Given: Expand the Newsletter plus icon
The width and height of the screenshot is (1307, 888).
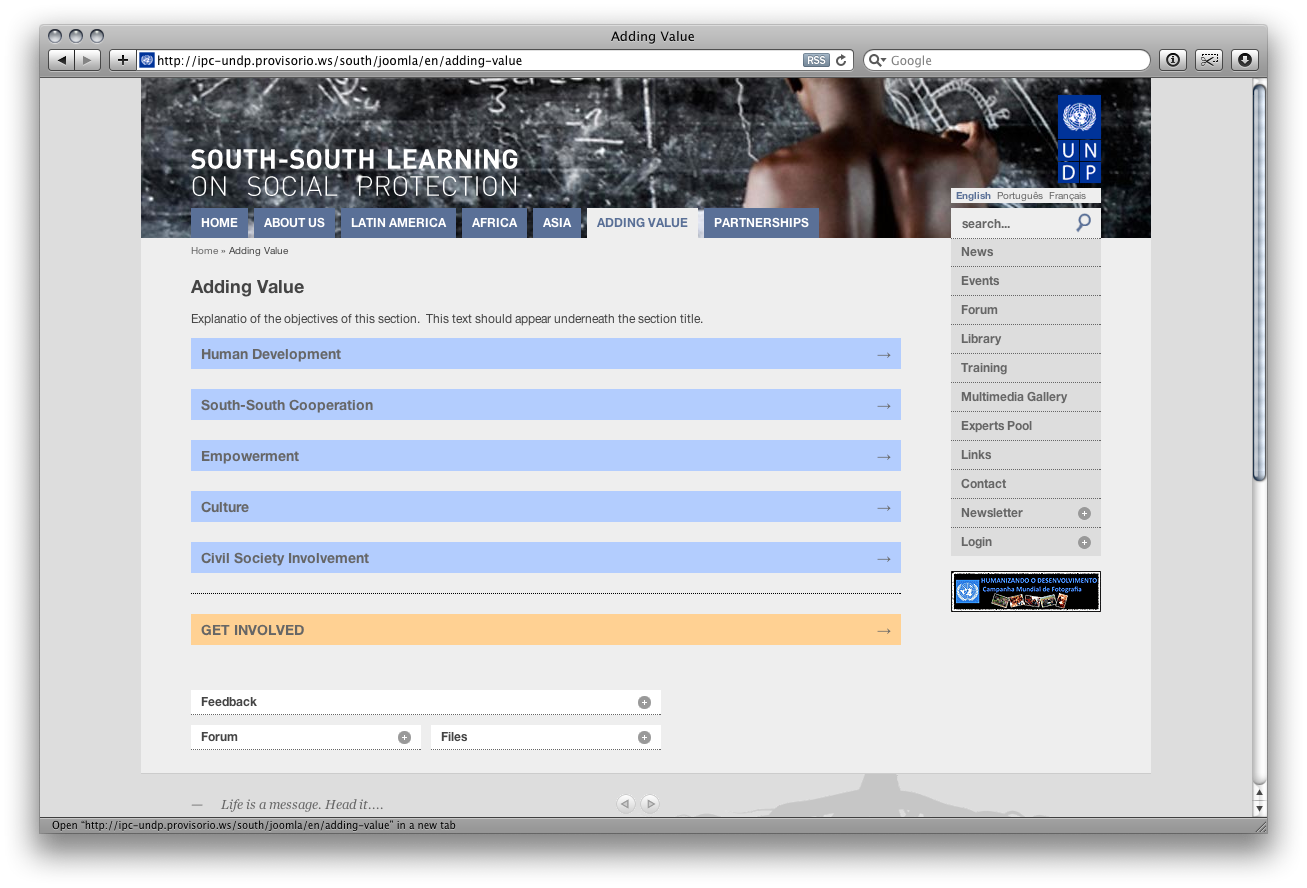Looking at the screenshot, I should click(1084, 513).
